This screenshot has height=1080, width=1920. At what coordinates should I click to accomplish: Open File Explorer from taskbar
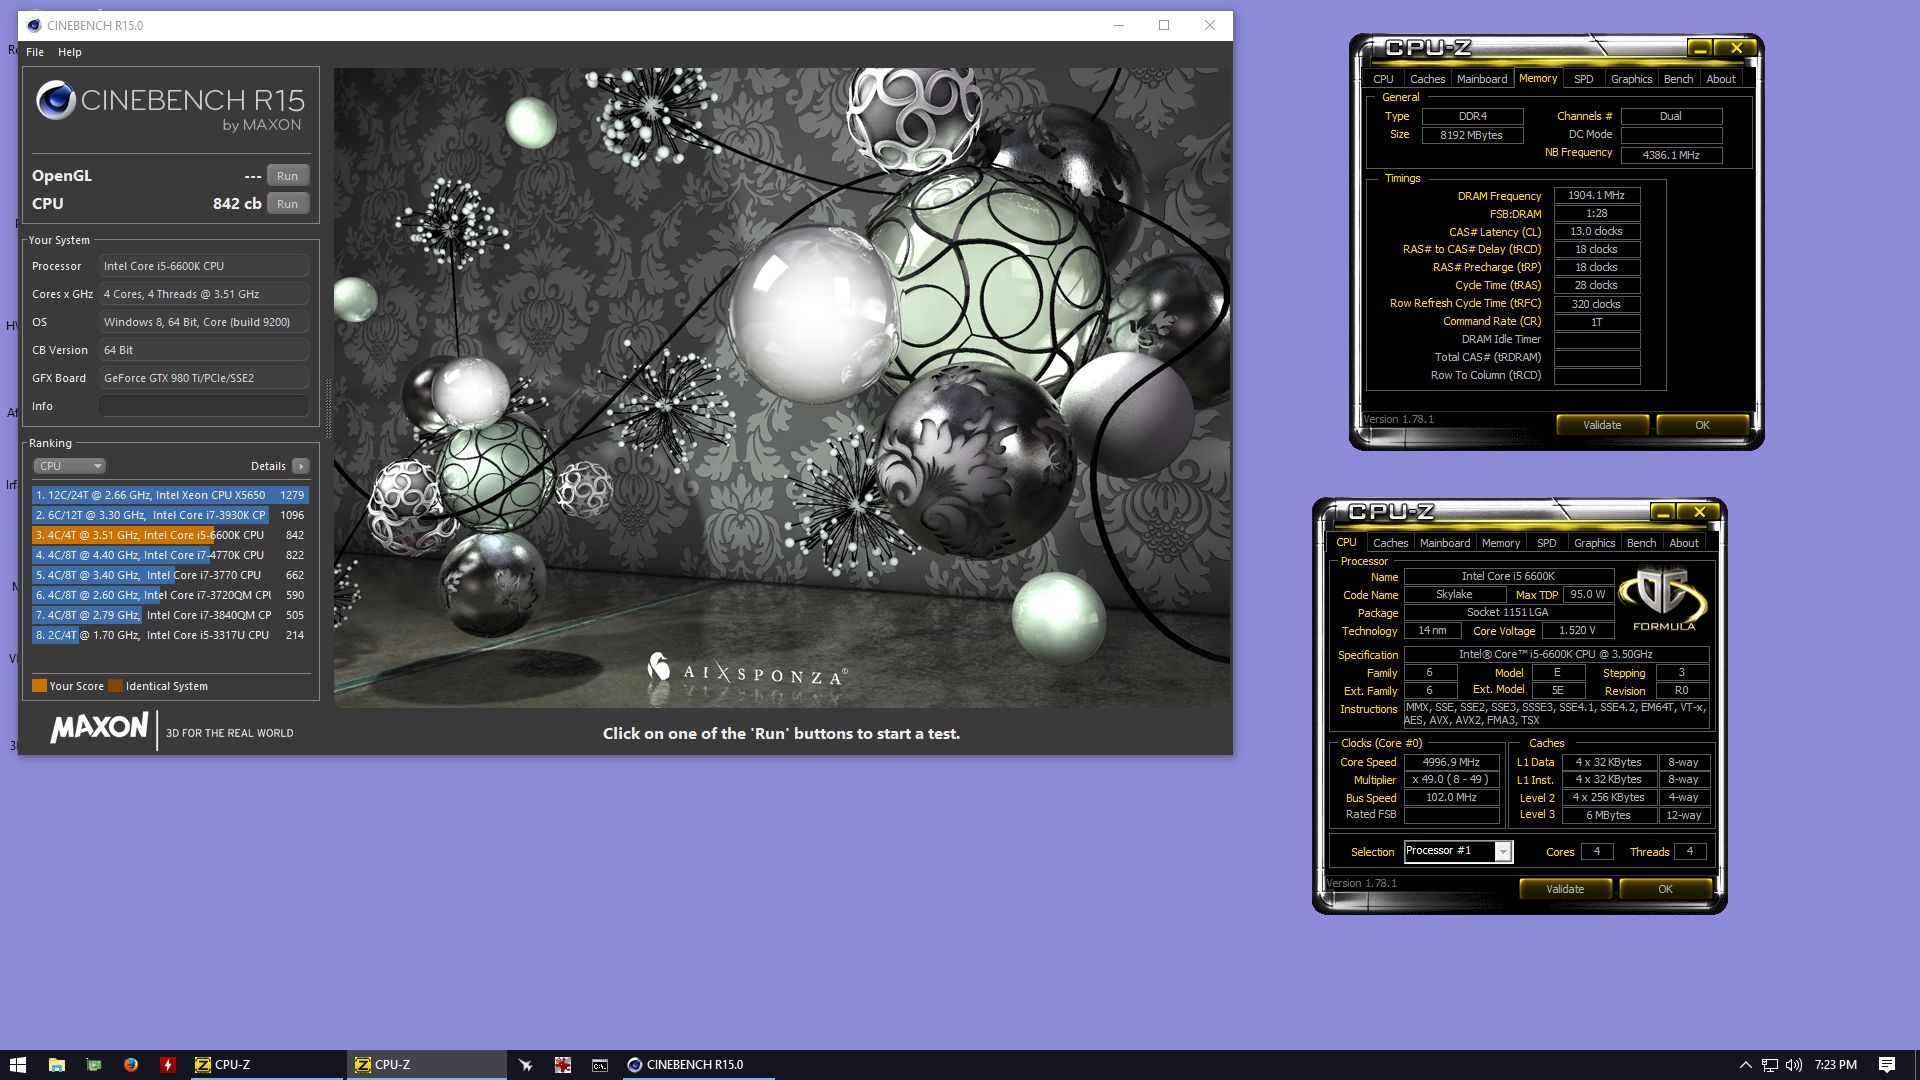click(x=57, y=1065)
